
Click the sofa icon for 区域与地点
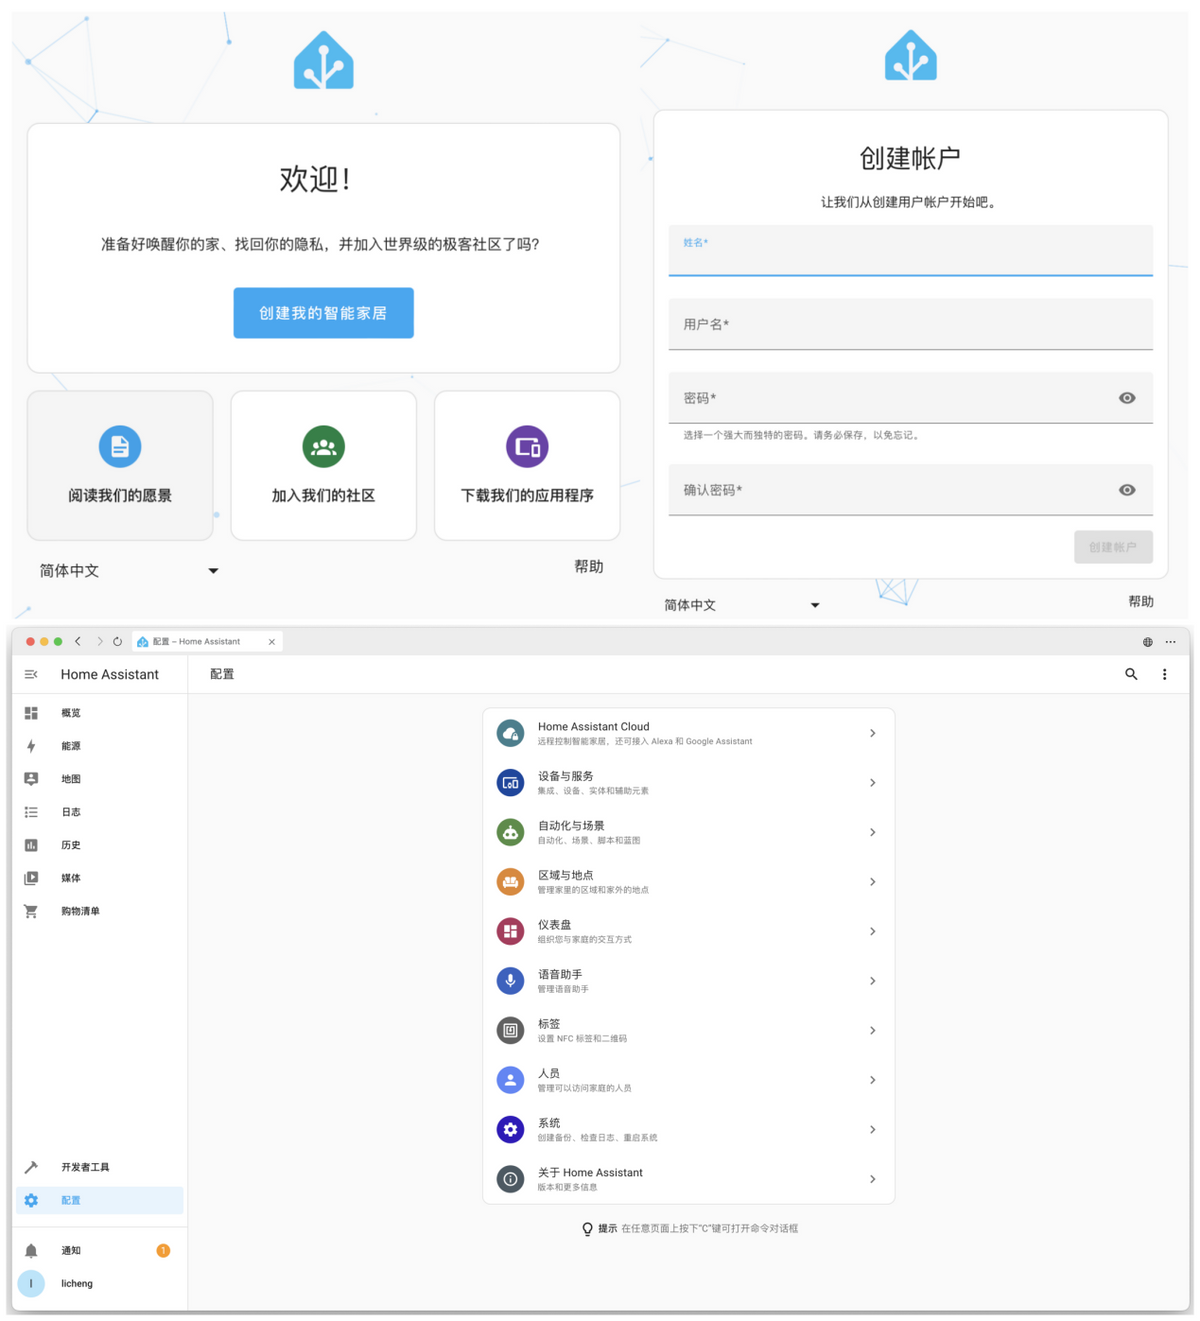[x=510, y=882]
